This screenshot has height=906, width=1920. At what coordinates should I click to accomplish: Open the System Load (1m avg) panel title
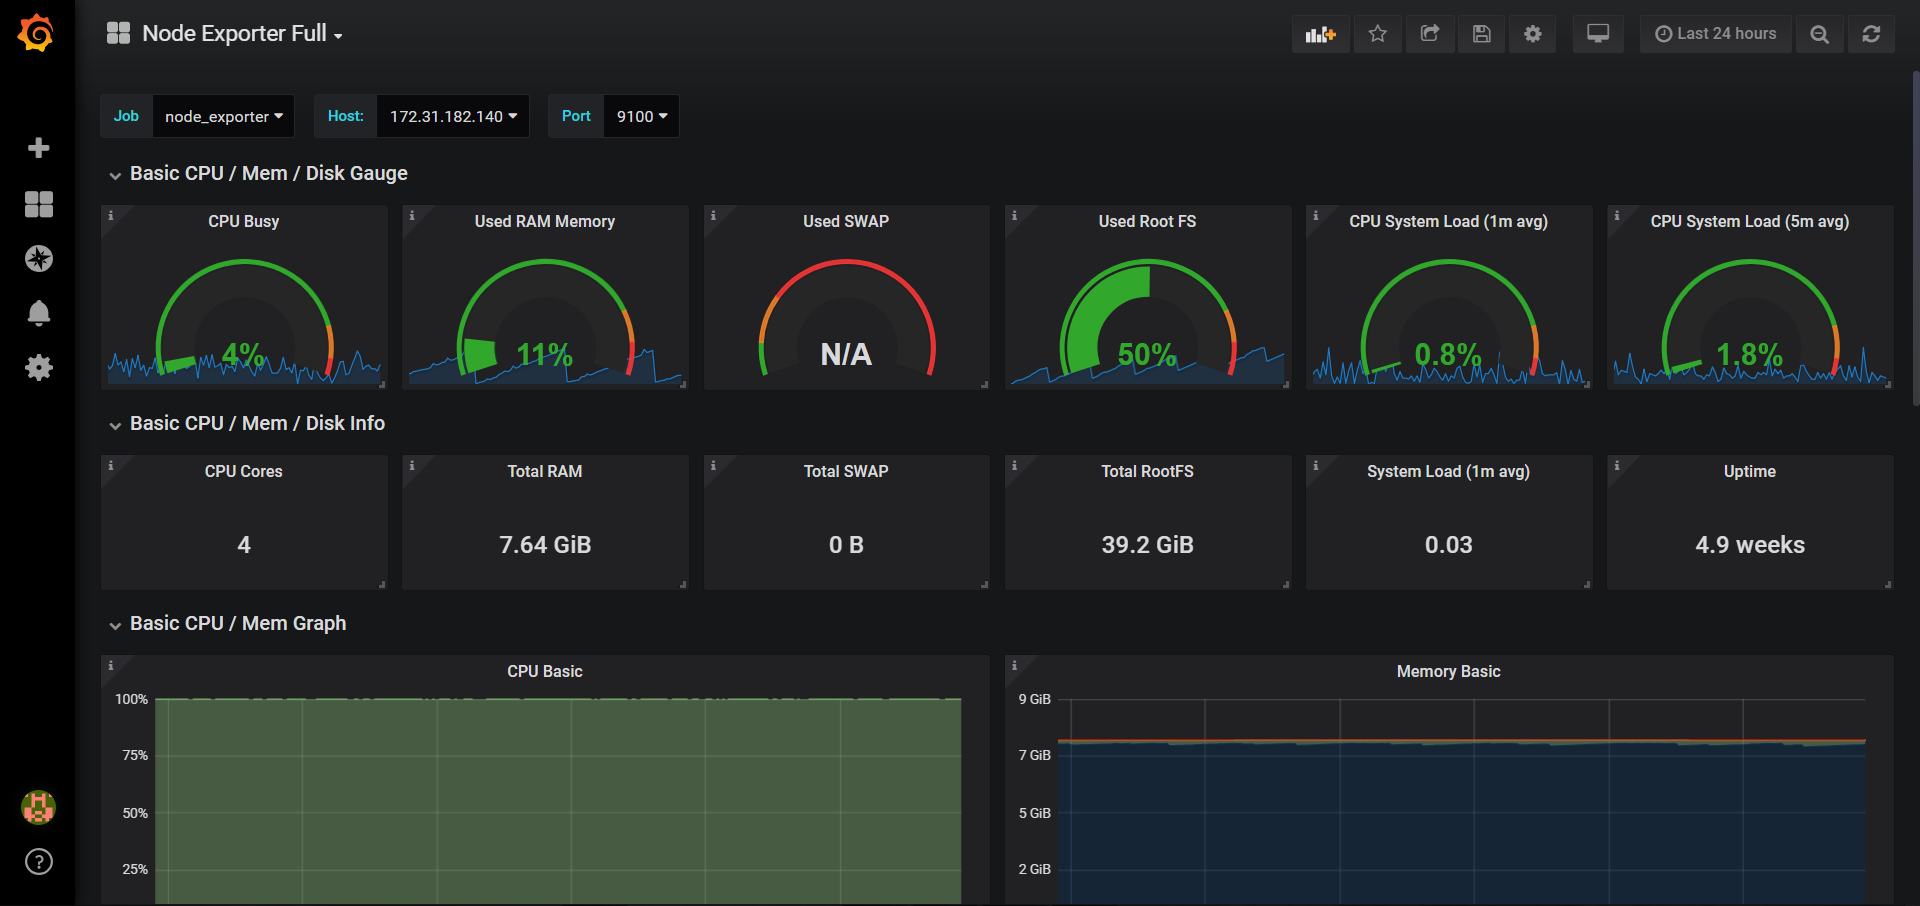coord(1449,471)
